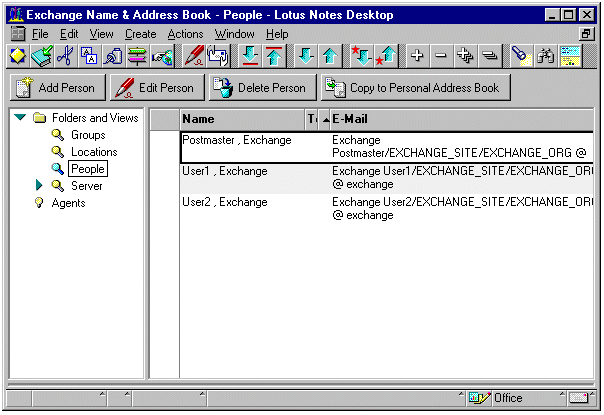Click the scissors Cut SmartIcon
604x415 pixels.
(65, 56)
